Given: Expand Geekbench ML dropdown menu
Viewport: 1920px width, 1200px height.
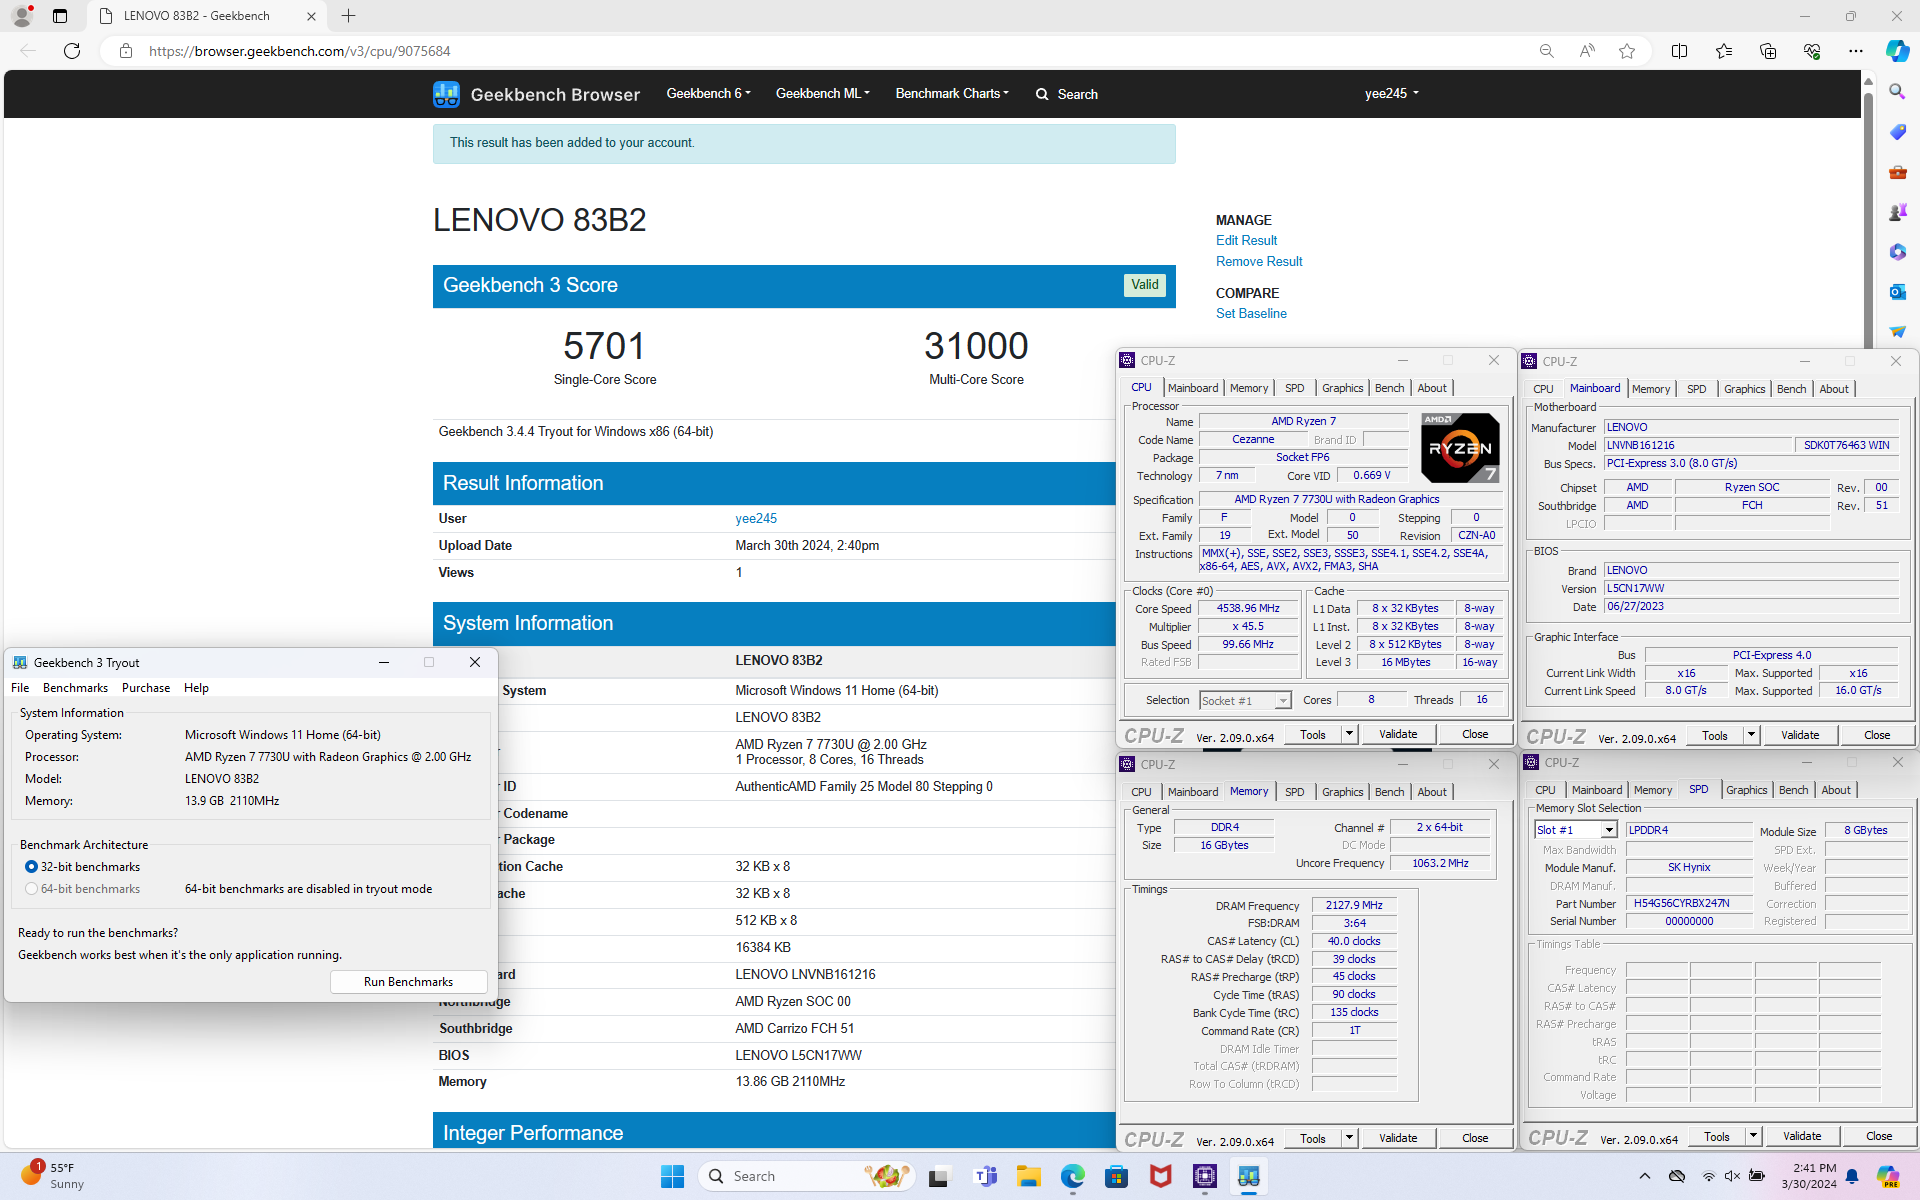Looking at the screenshot, I should 822,93.
